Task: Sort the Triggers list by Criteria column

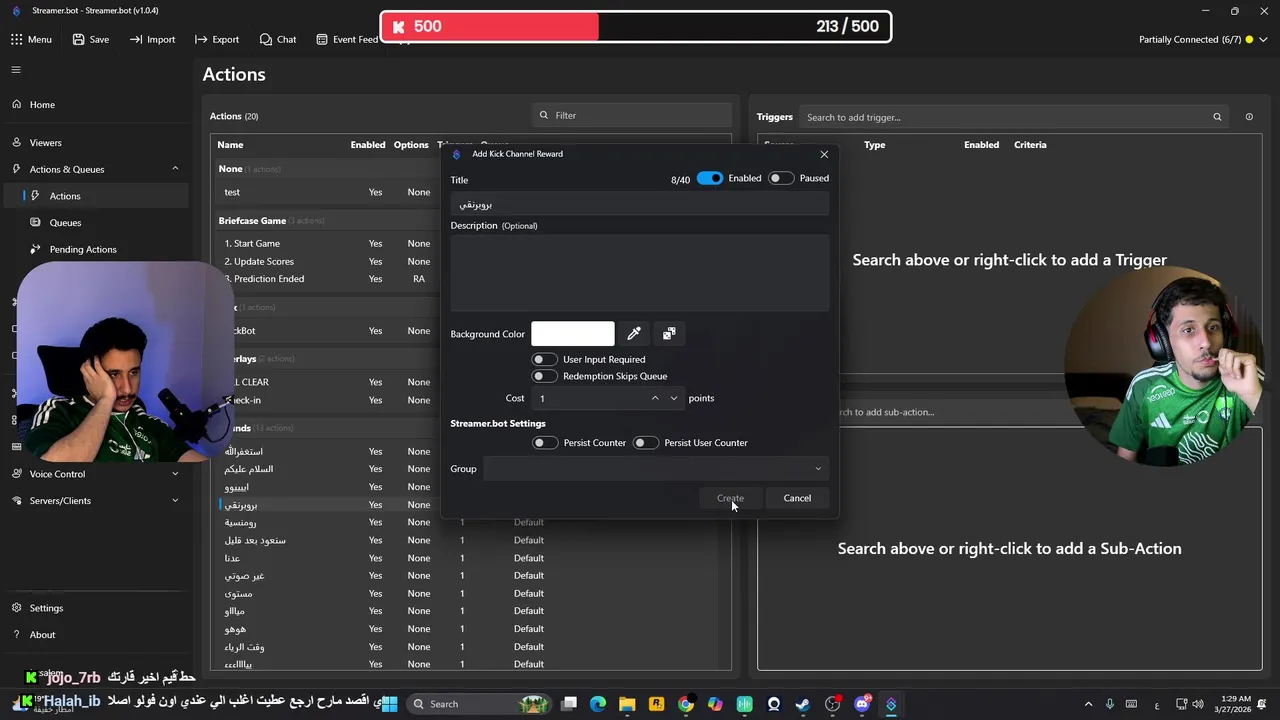Action: click(x=1030, y=145)
